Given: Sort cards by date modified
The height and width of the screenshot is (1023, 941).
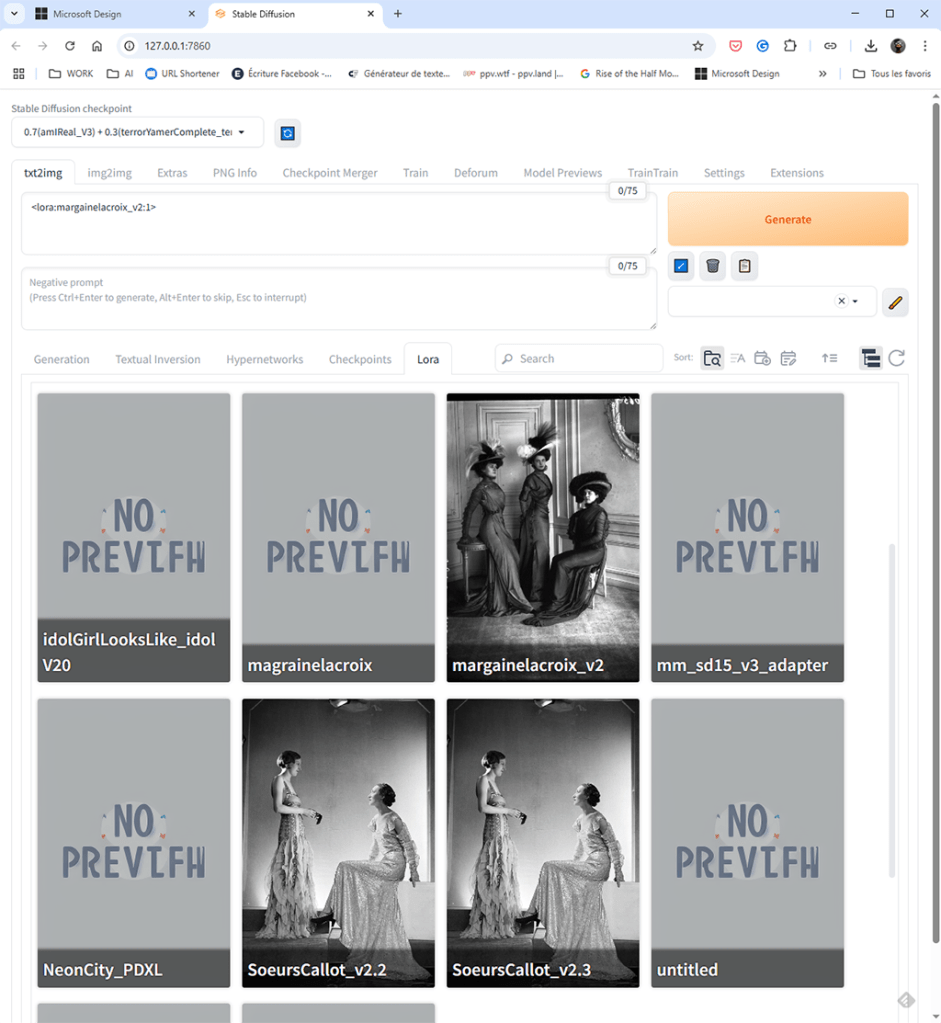Looking at the screenshot, I should pos(788,358).
